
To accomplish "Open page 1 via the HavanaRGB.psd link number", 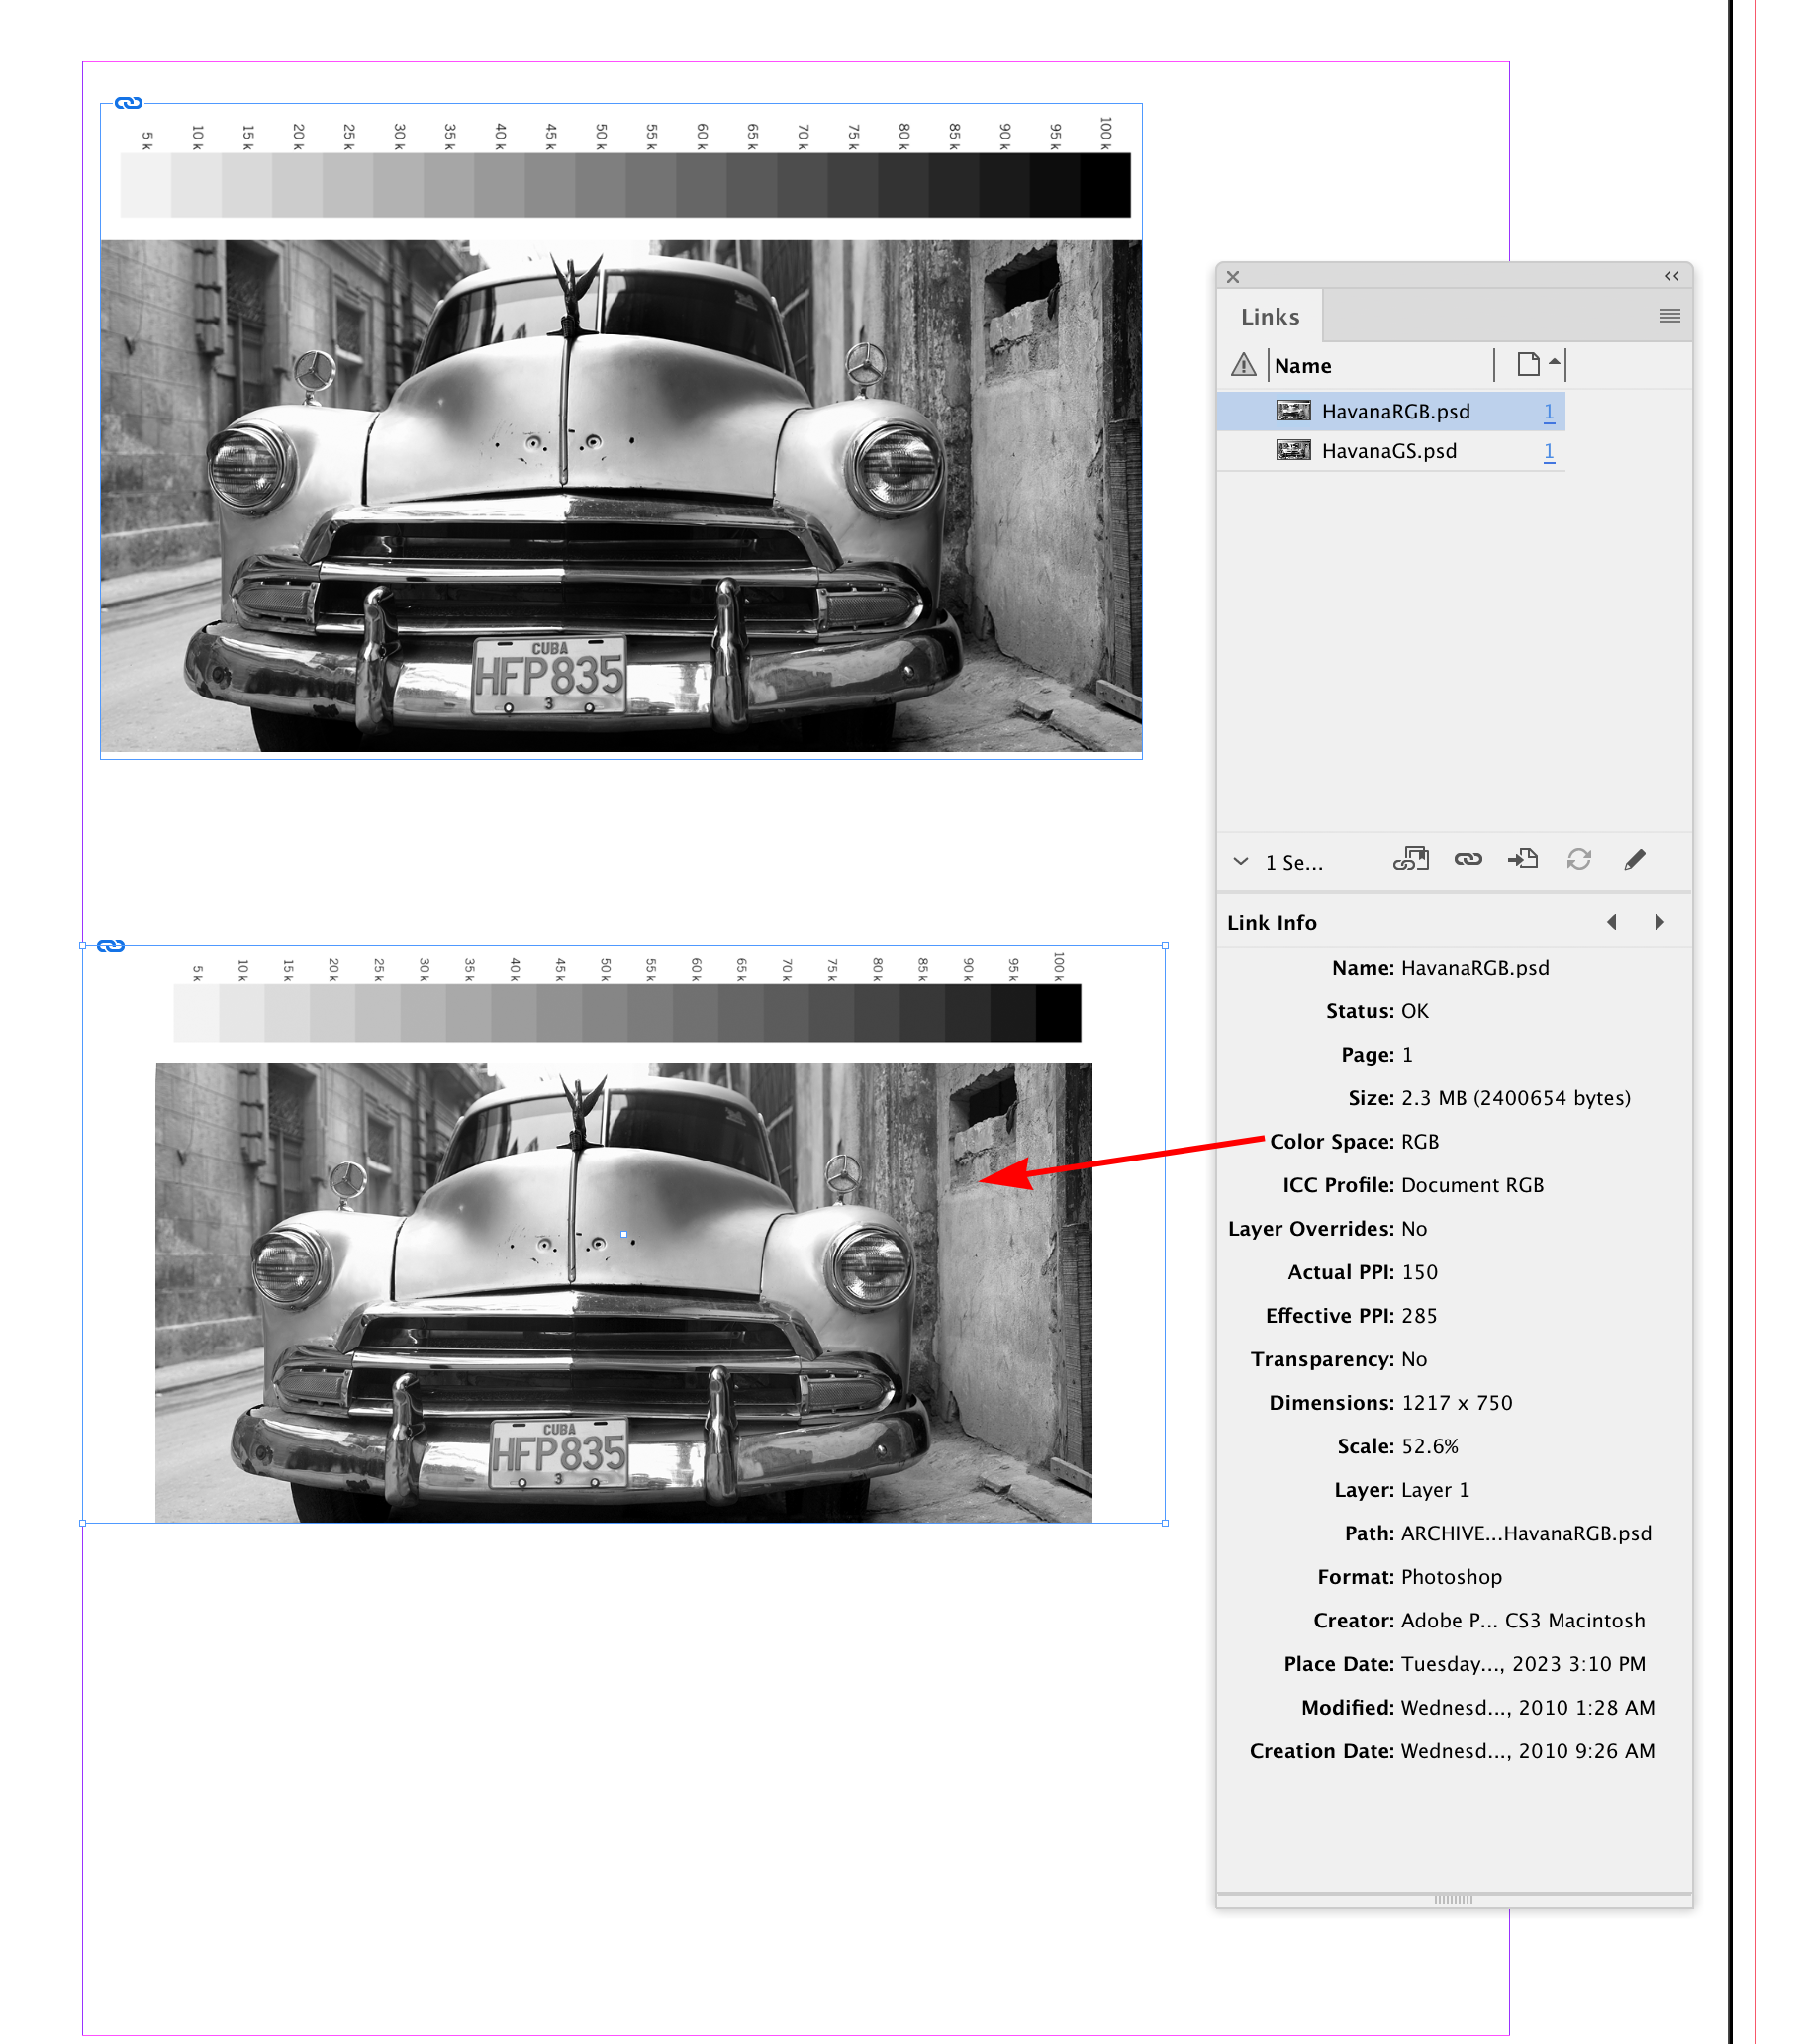I will click(x=1548, y=411).
